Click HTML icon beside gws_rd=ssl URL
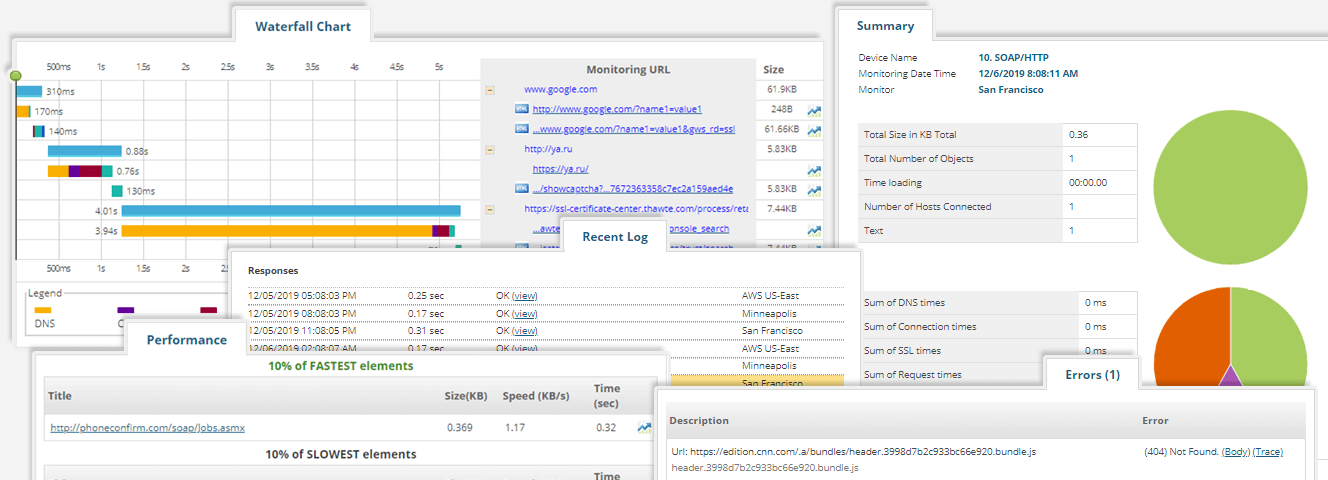This screenshot has width=1328, height=480. (521, 129)
